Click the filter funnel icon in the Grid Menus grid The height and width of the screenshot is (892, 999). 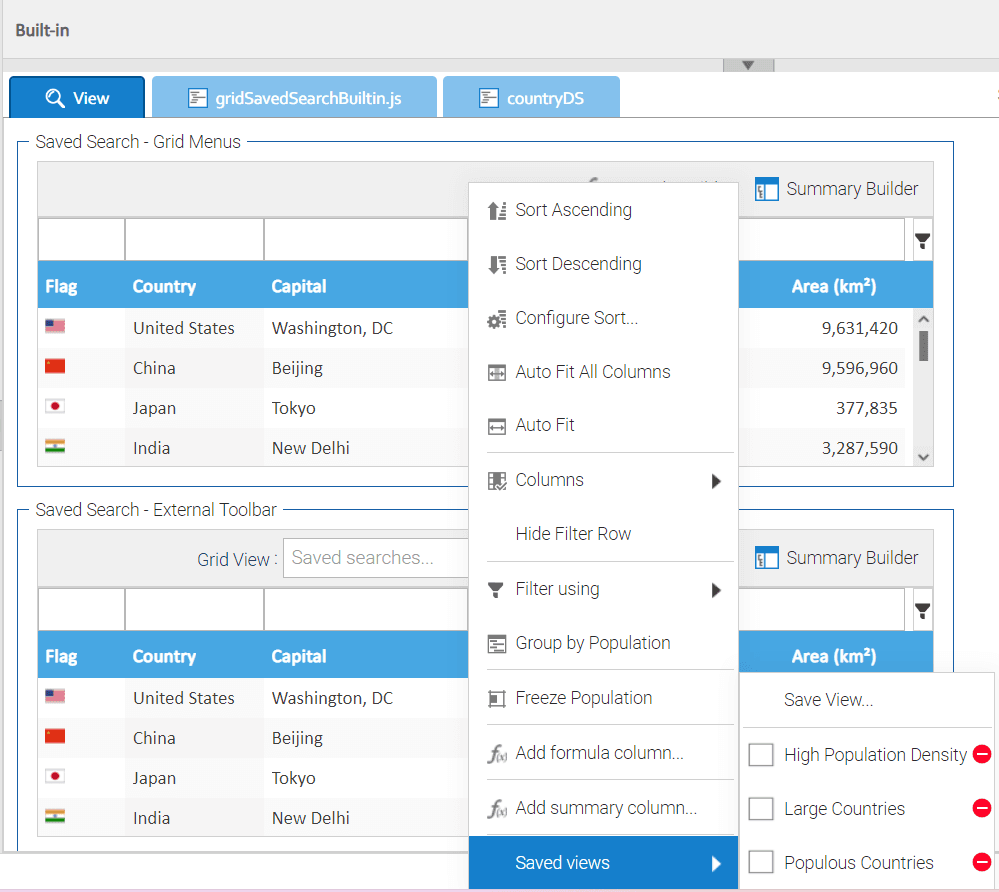[x=922, y=240]
